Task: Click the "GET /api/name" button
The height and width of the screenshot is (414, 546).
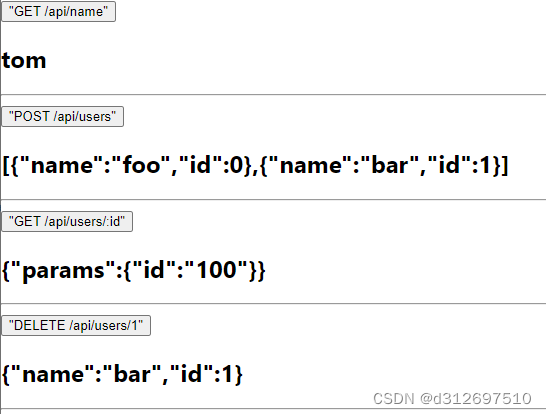Action: pos(58,11)
